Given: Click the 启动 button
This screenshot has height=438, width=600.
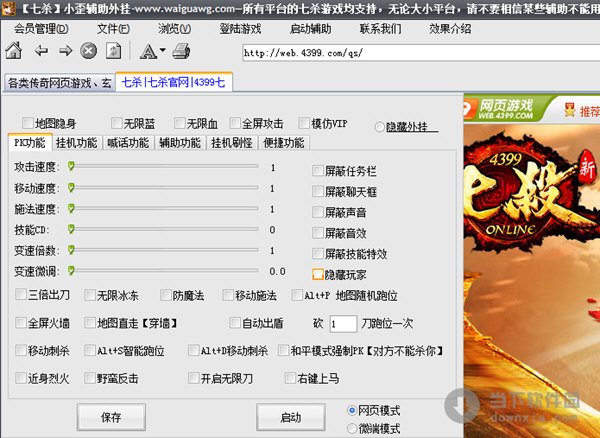Looking at the screenshot, I should pyautogui.click(x=290, y=417).
